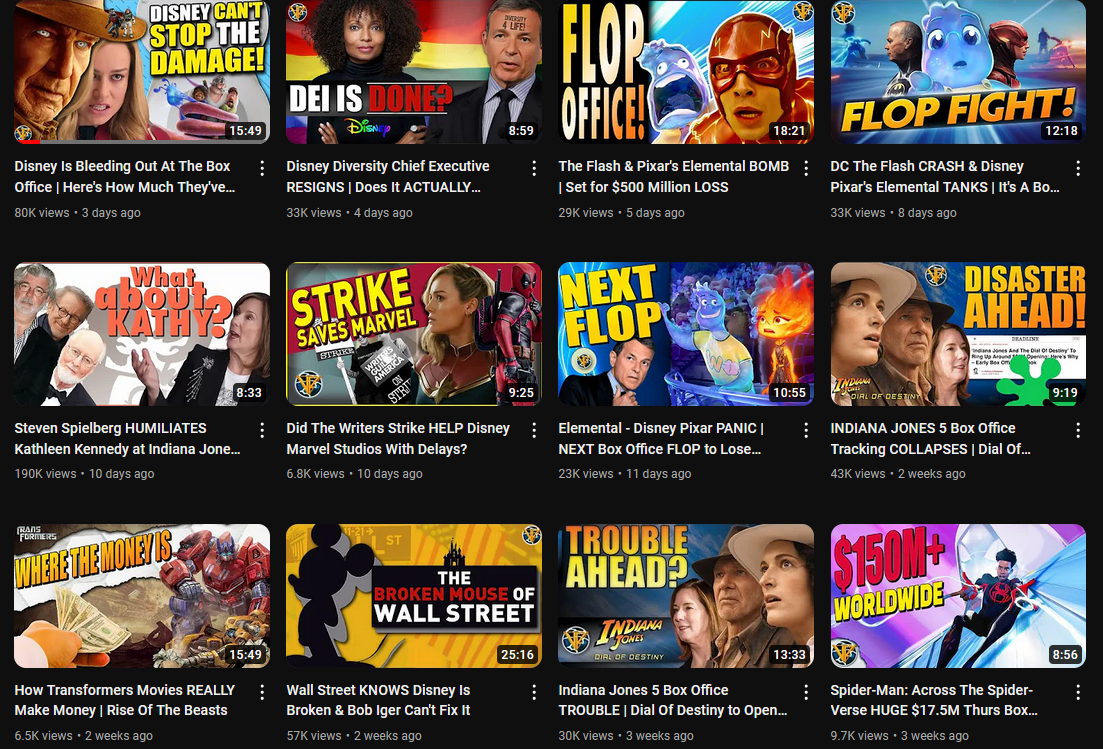The width and height of the screenshot is (1103, 749).
Task: Play the 'Flop Office!' thumbnail
Action: [686, 72]
